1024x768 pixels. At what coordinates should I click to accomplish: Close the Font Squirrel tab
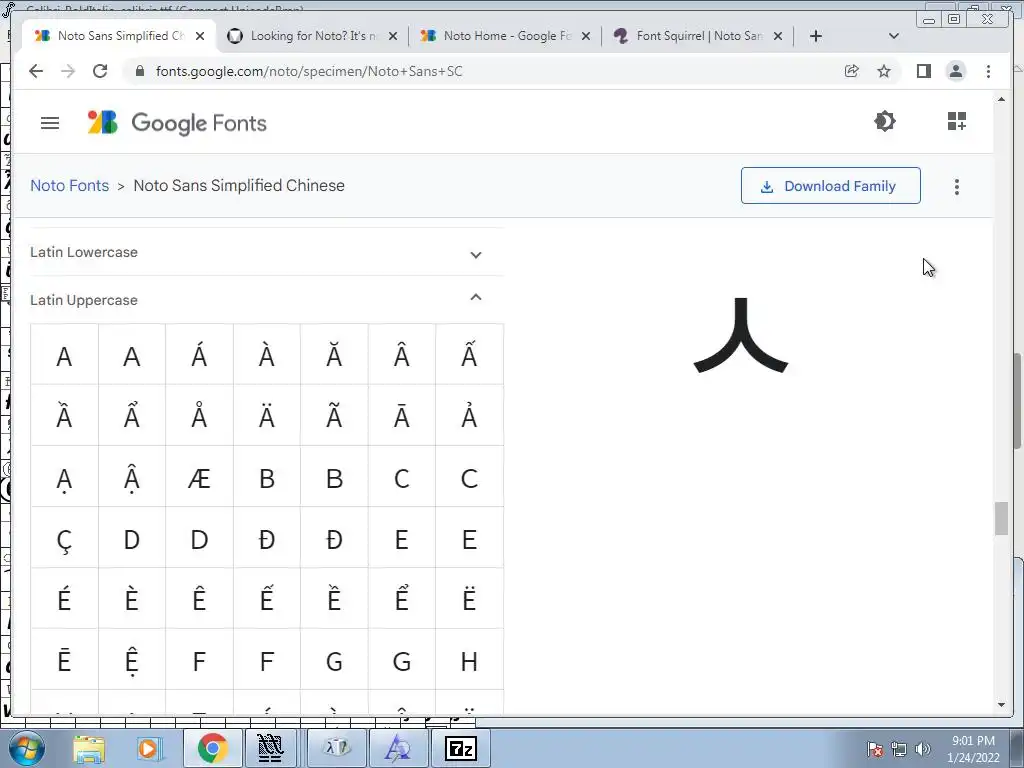pyautogui.click(x=778, y=37)
